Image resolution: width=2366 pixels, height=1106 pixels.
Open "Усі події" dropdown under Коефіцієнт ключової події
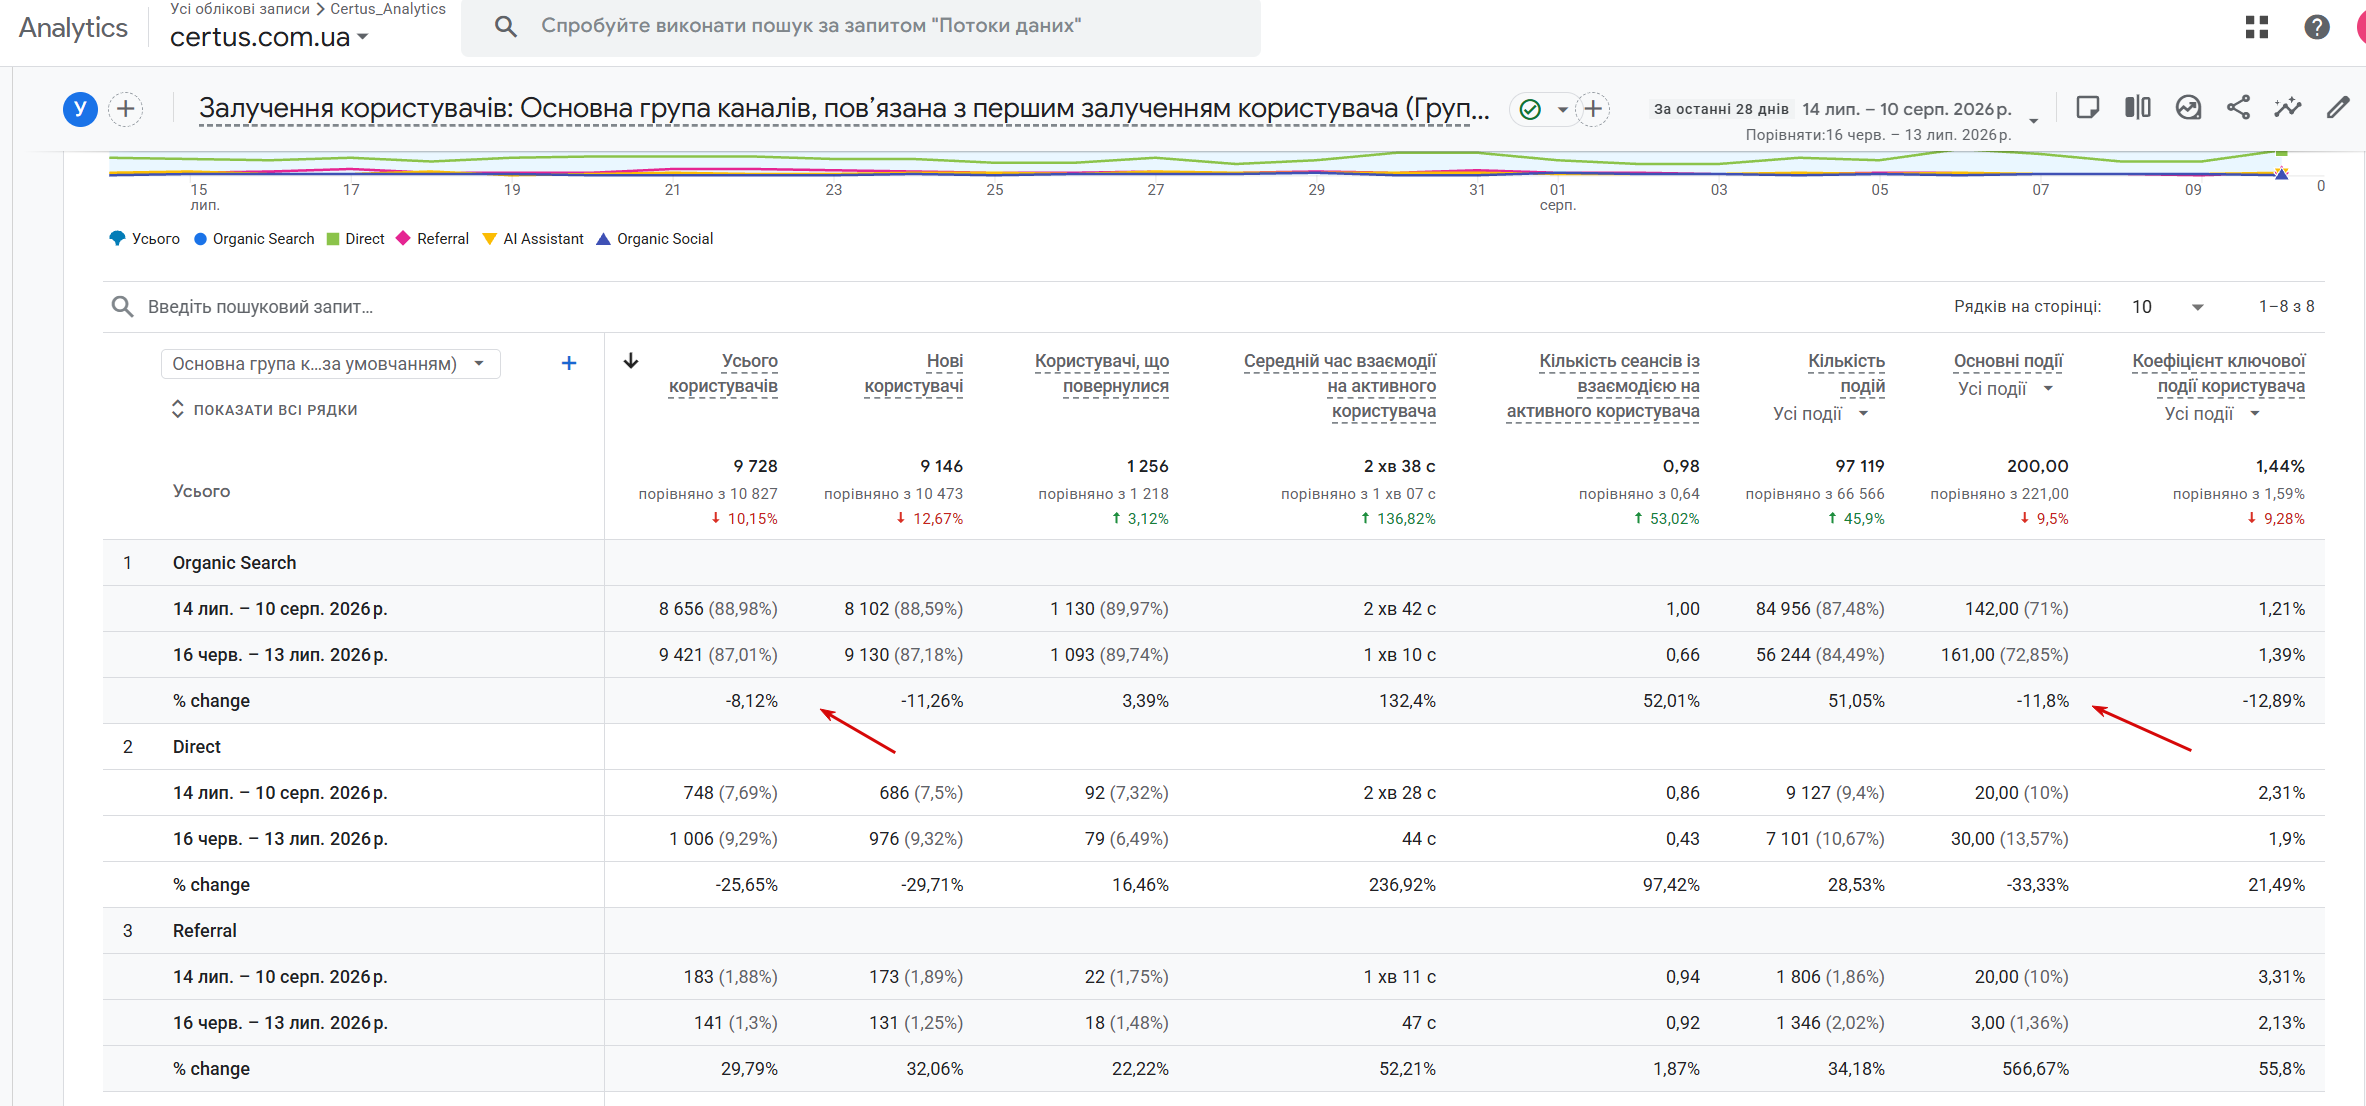[2212, 414]
